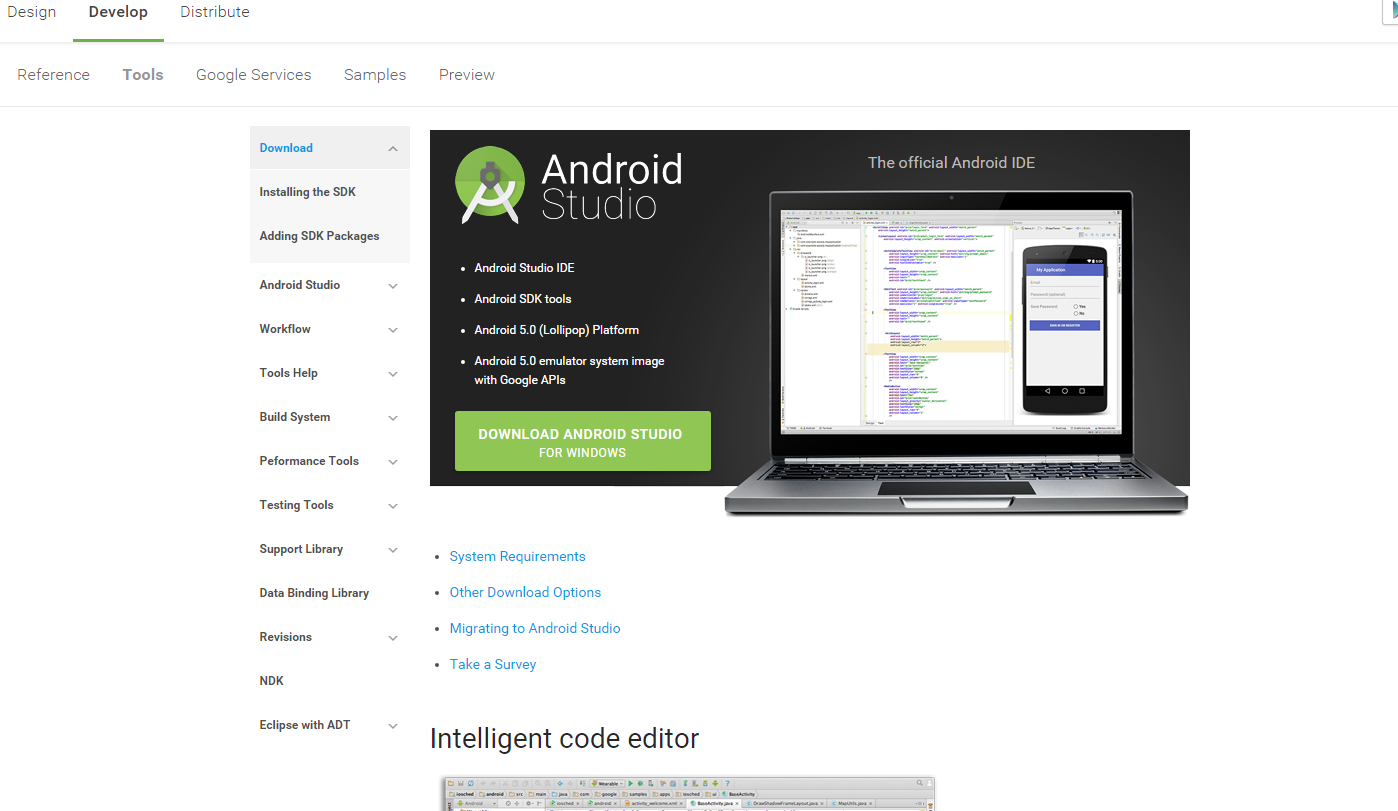Click the Tools Help sidebar label
Viewport: 1398px width, 811px height.
[x=288, y=373]
